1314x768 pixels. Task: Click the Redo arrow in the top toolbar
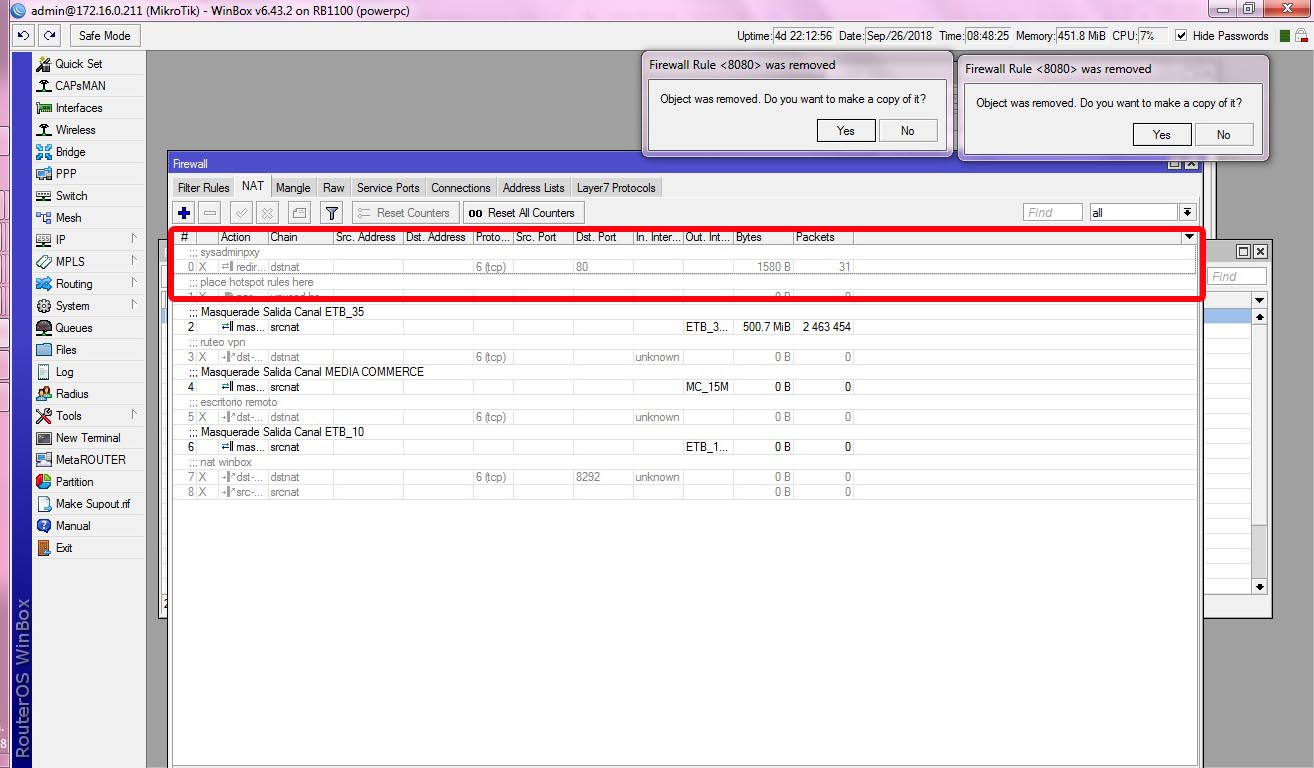49,36
